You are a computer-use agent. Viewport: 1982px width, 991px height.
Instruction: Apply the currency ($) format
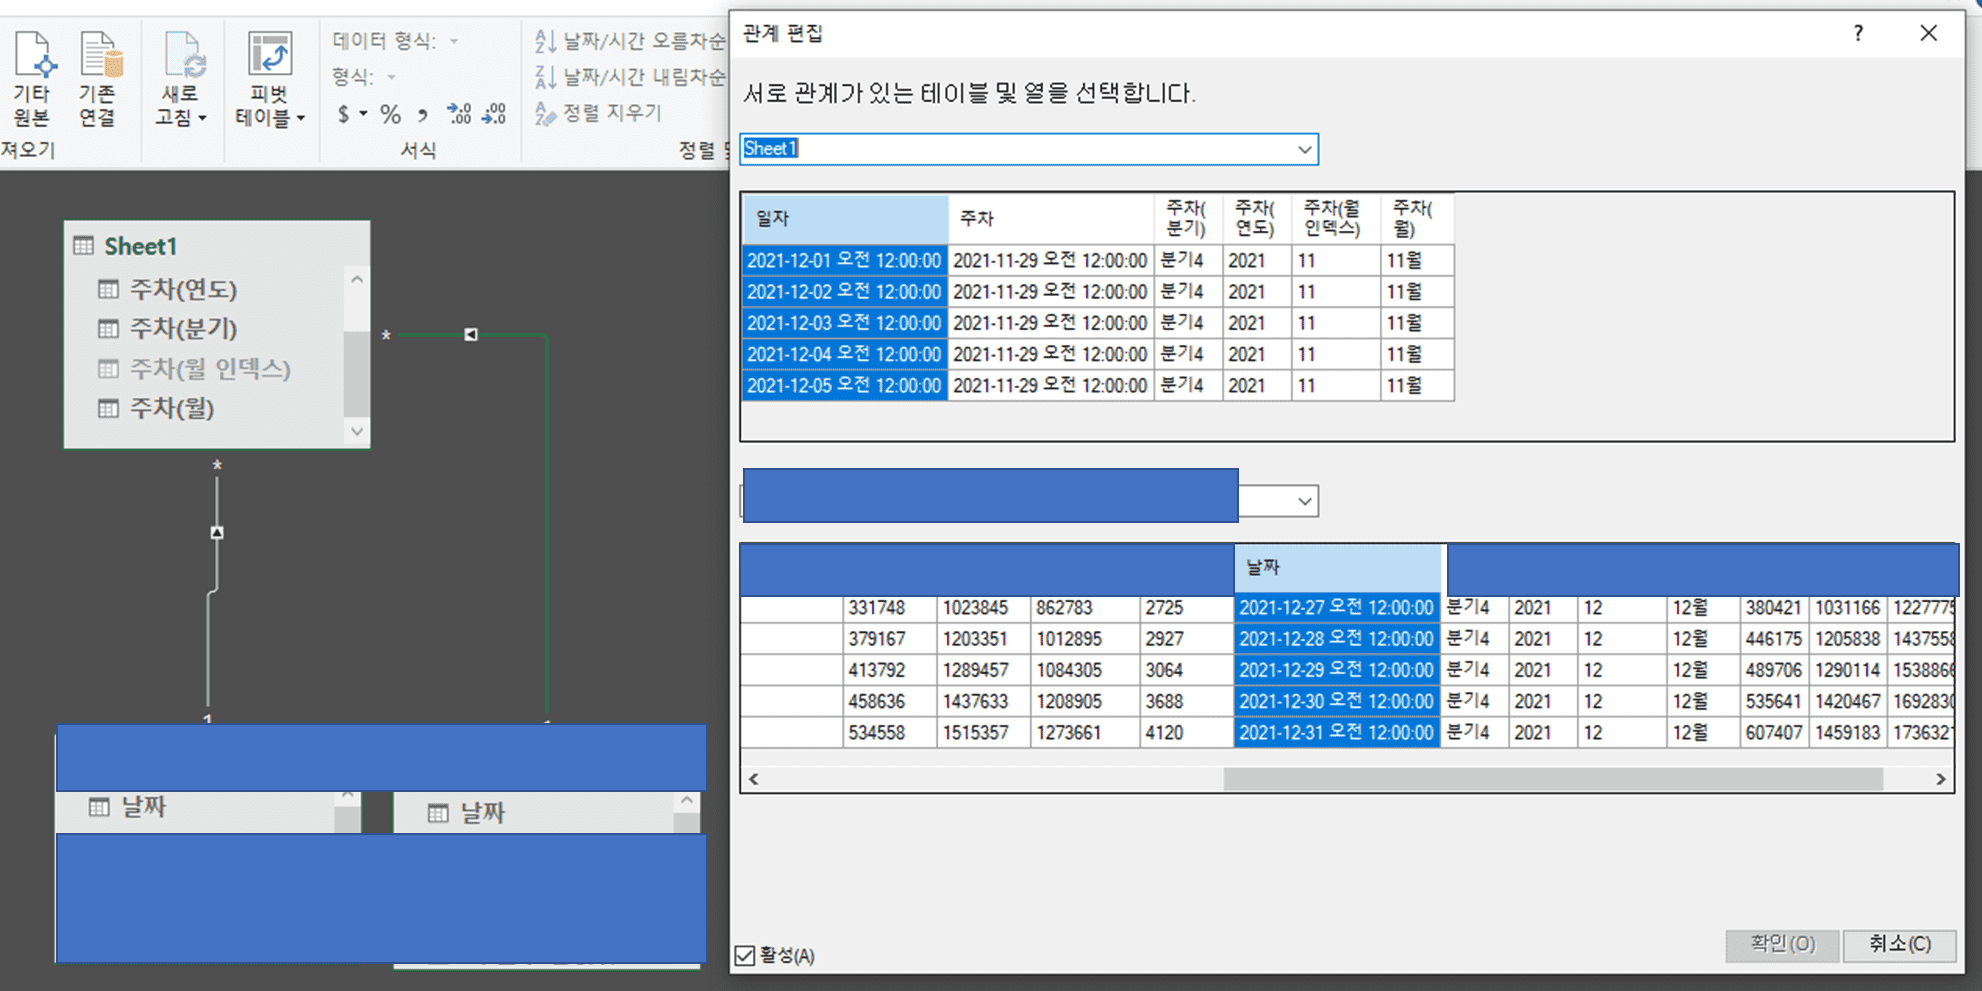343,114
